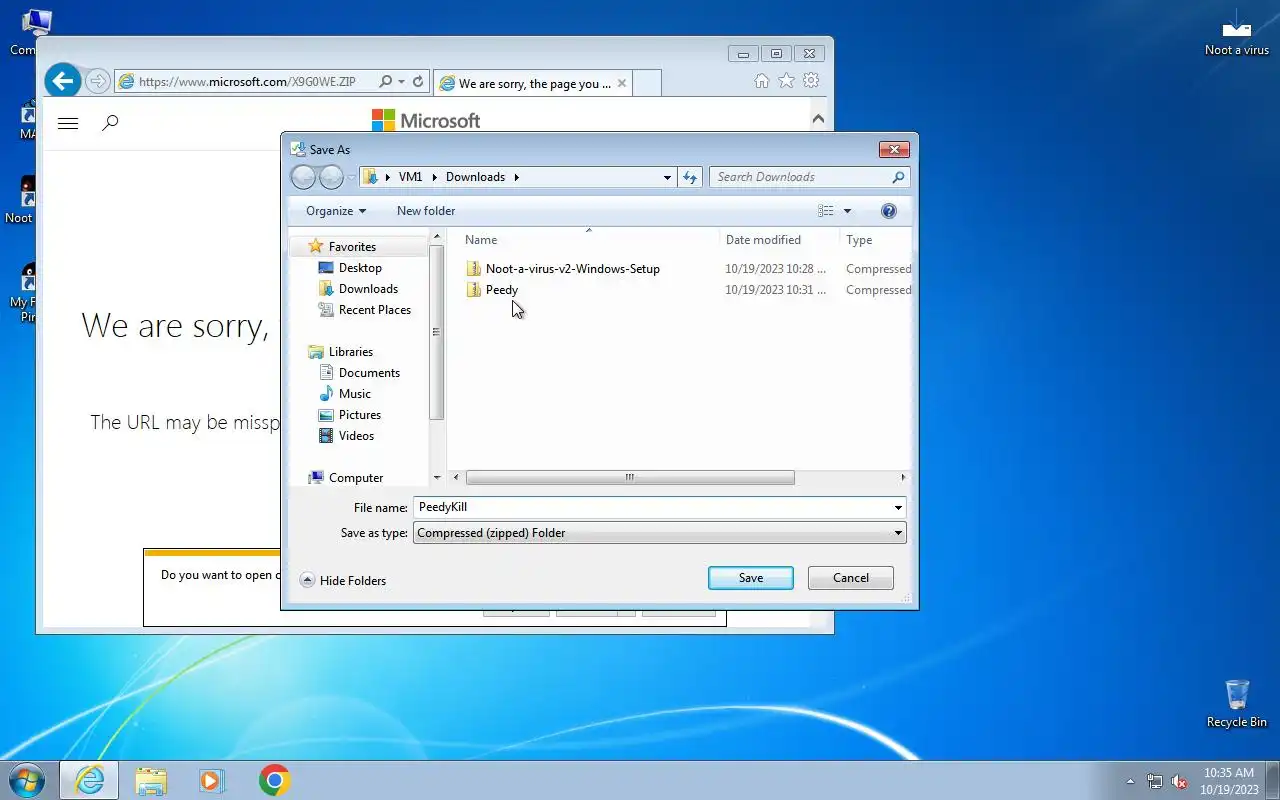
Task: Click the Save As dialog forward button
Action: pyautogui.click(x=331, y=177)
